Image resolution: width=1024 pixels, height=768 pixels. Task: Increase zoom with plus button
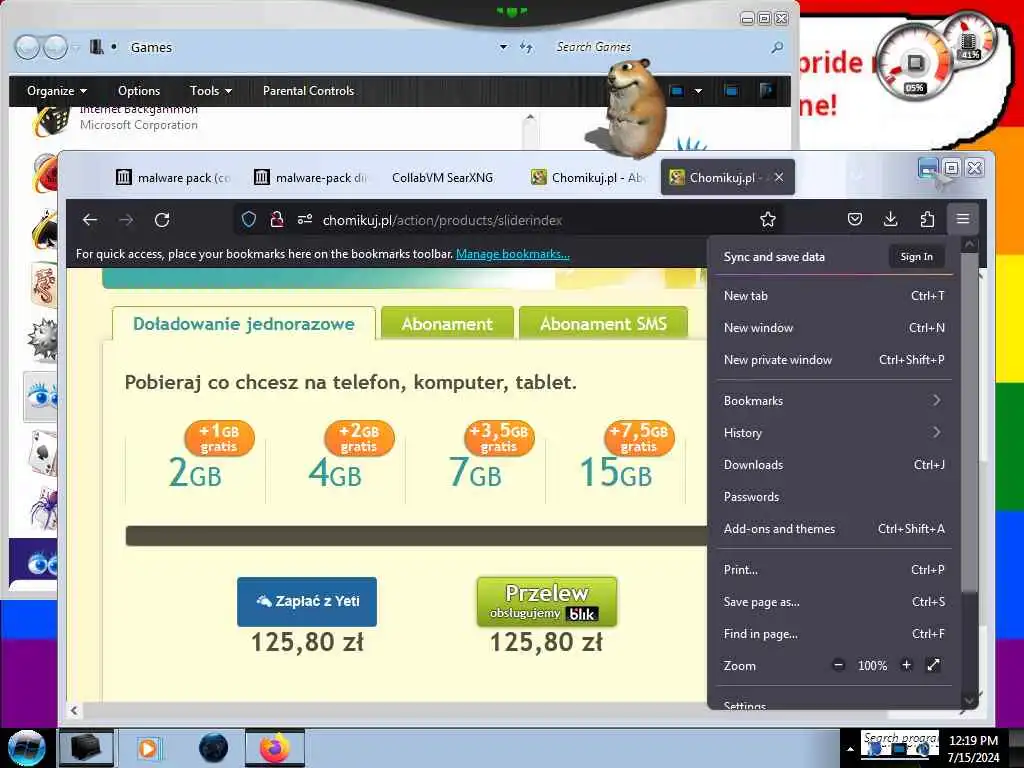click(906, 665)
